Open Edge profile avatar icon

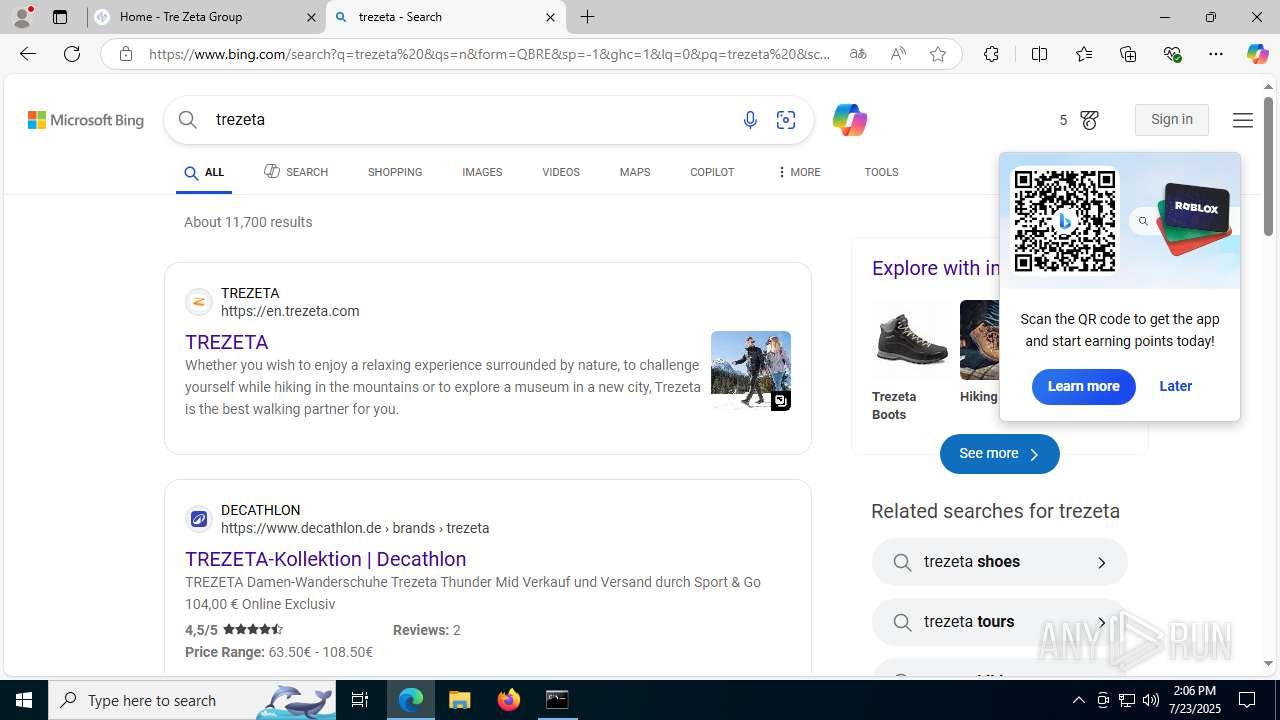[x=22, y=17]
